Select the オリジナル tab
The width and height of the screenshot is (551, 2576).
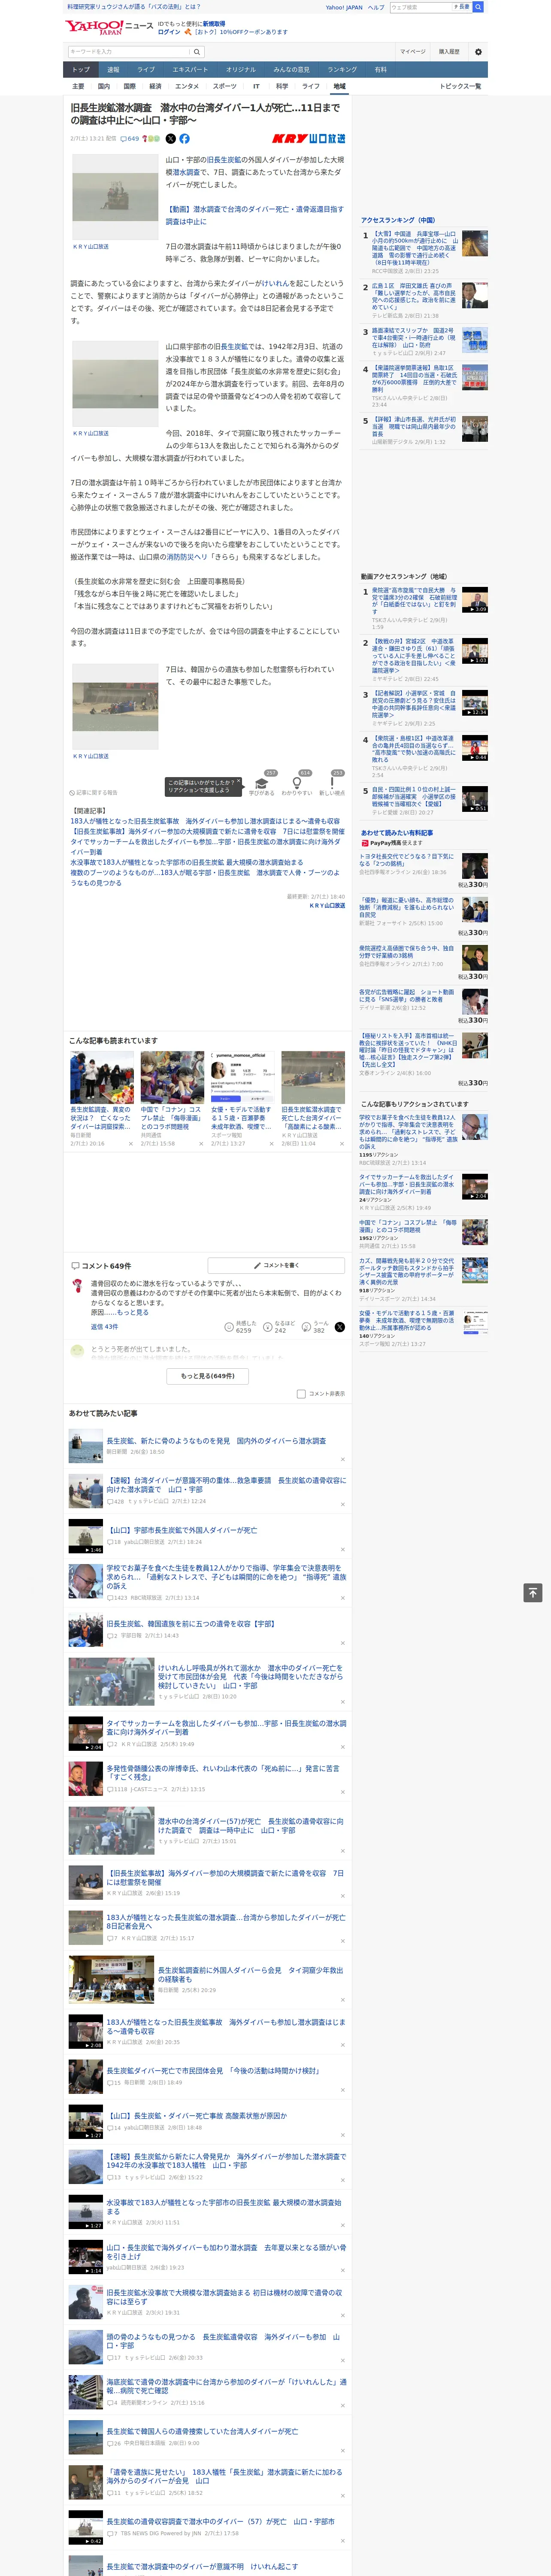point(241,69)
